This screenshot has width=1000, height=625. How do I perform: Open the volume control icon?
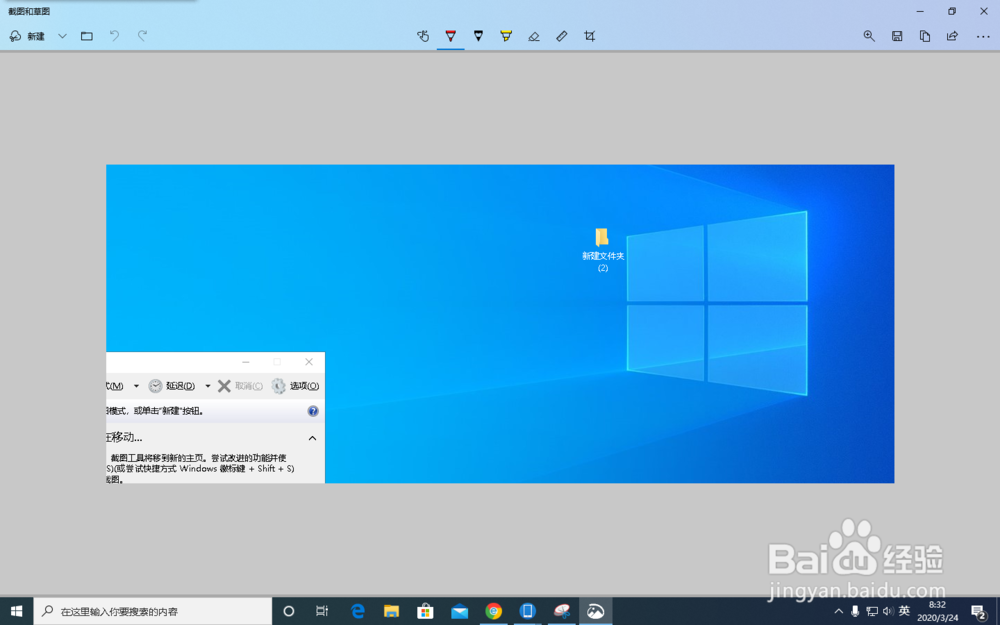click(888, 611)
